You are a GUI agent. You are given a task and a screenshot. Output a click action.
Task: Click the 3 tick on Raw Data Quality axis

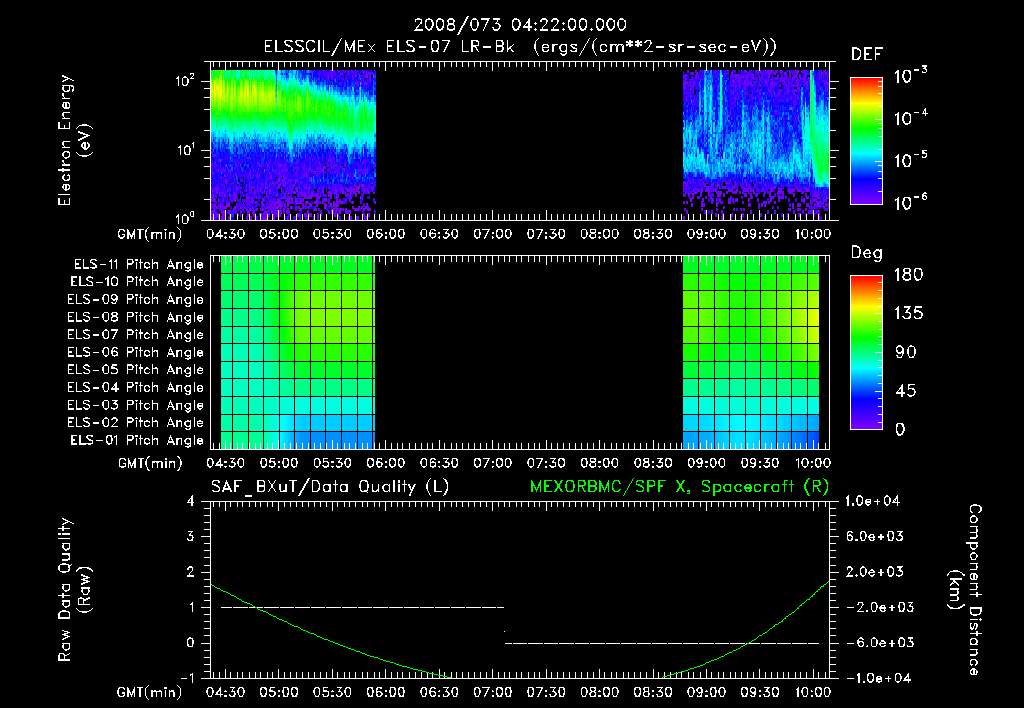[x=191, y=536]
